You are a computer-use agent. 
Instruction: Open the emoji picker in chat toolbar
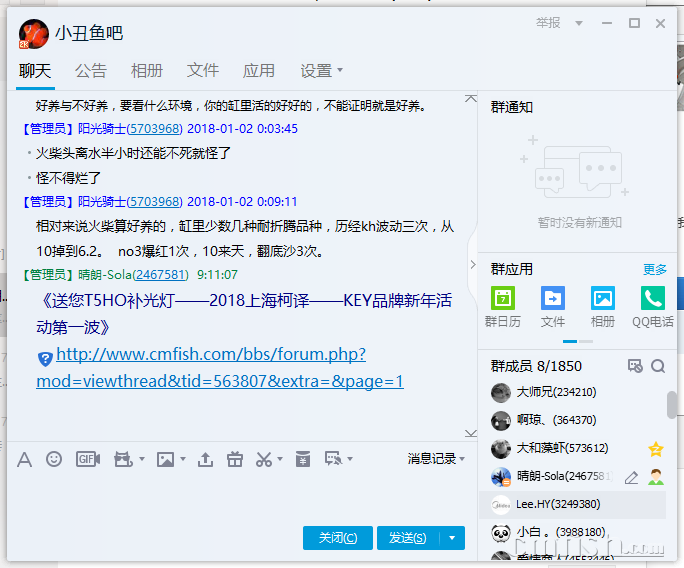[x=54, y=459]
